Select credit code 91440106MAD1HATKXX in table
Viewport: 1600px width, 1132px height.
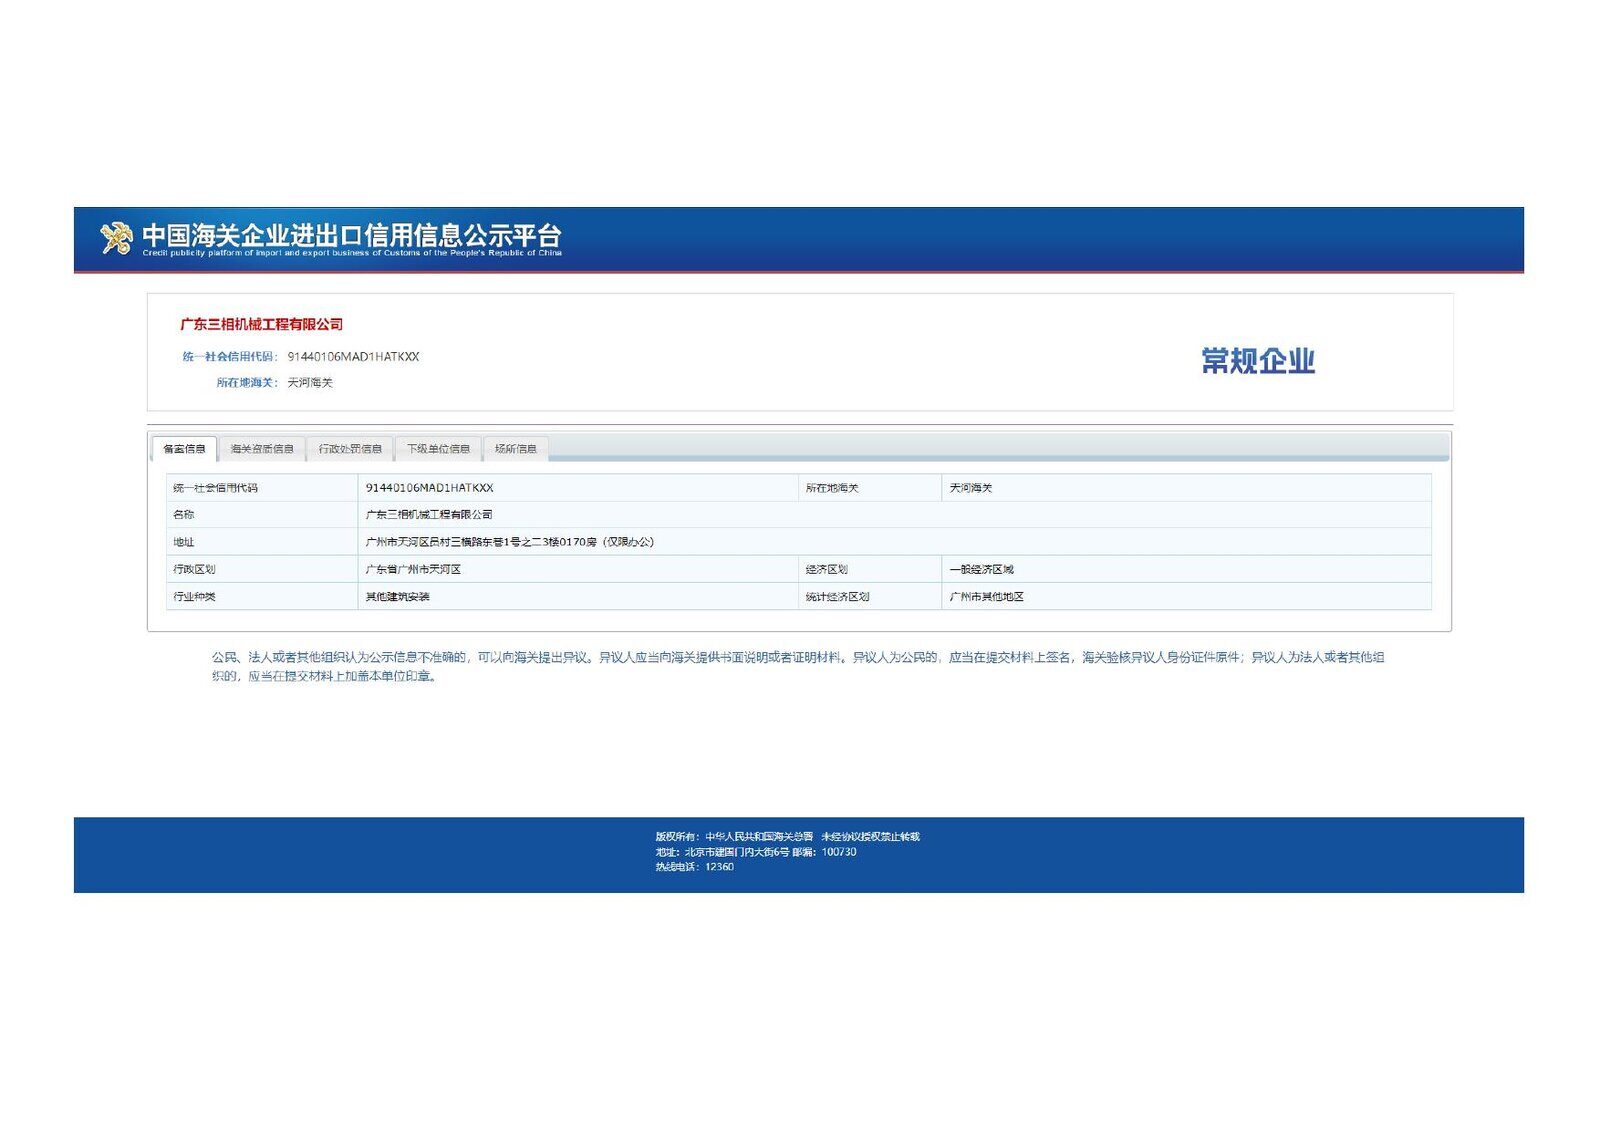(x=430, y=488)
